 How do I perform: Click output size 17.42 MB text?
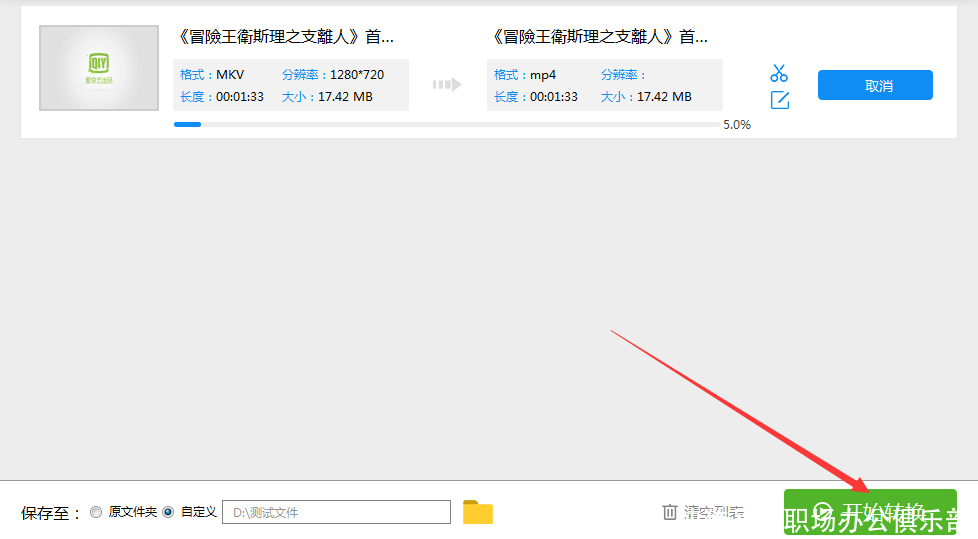pyautogui.click(x=664, y=97)
